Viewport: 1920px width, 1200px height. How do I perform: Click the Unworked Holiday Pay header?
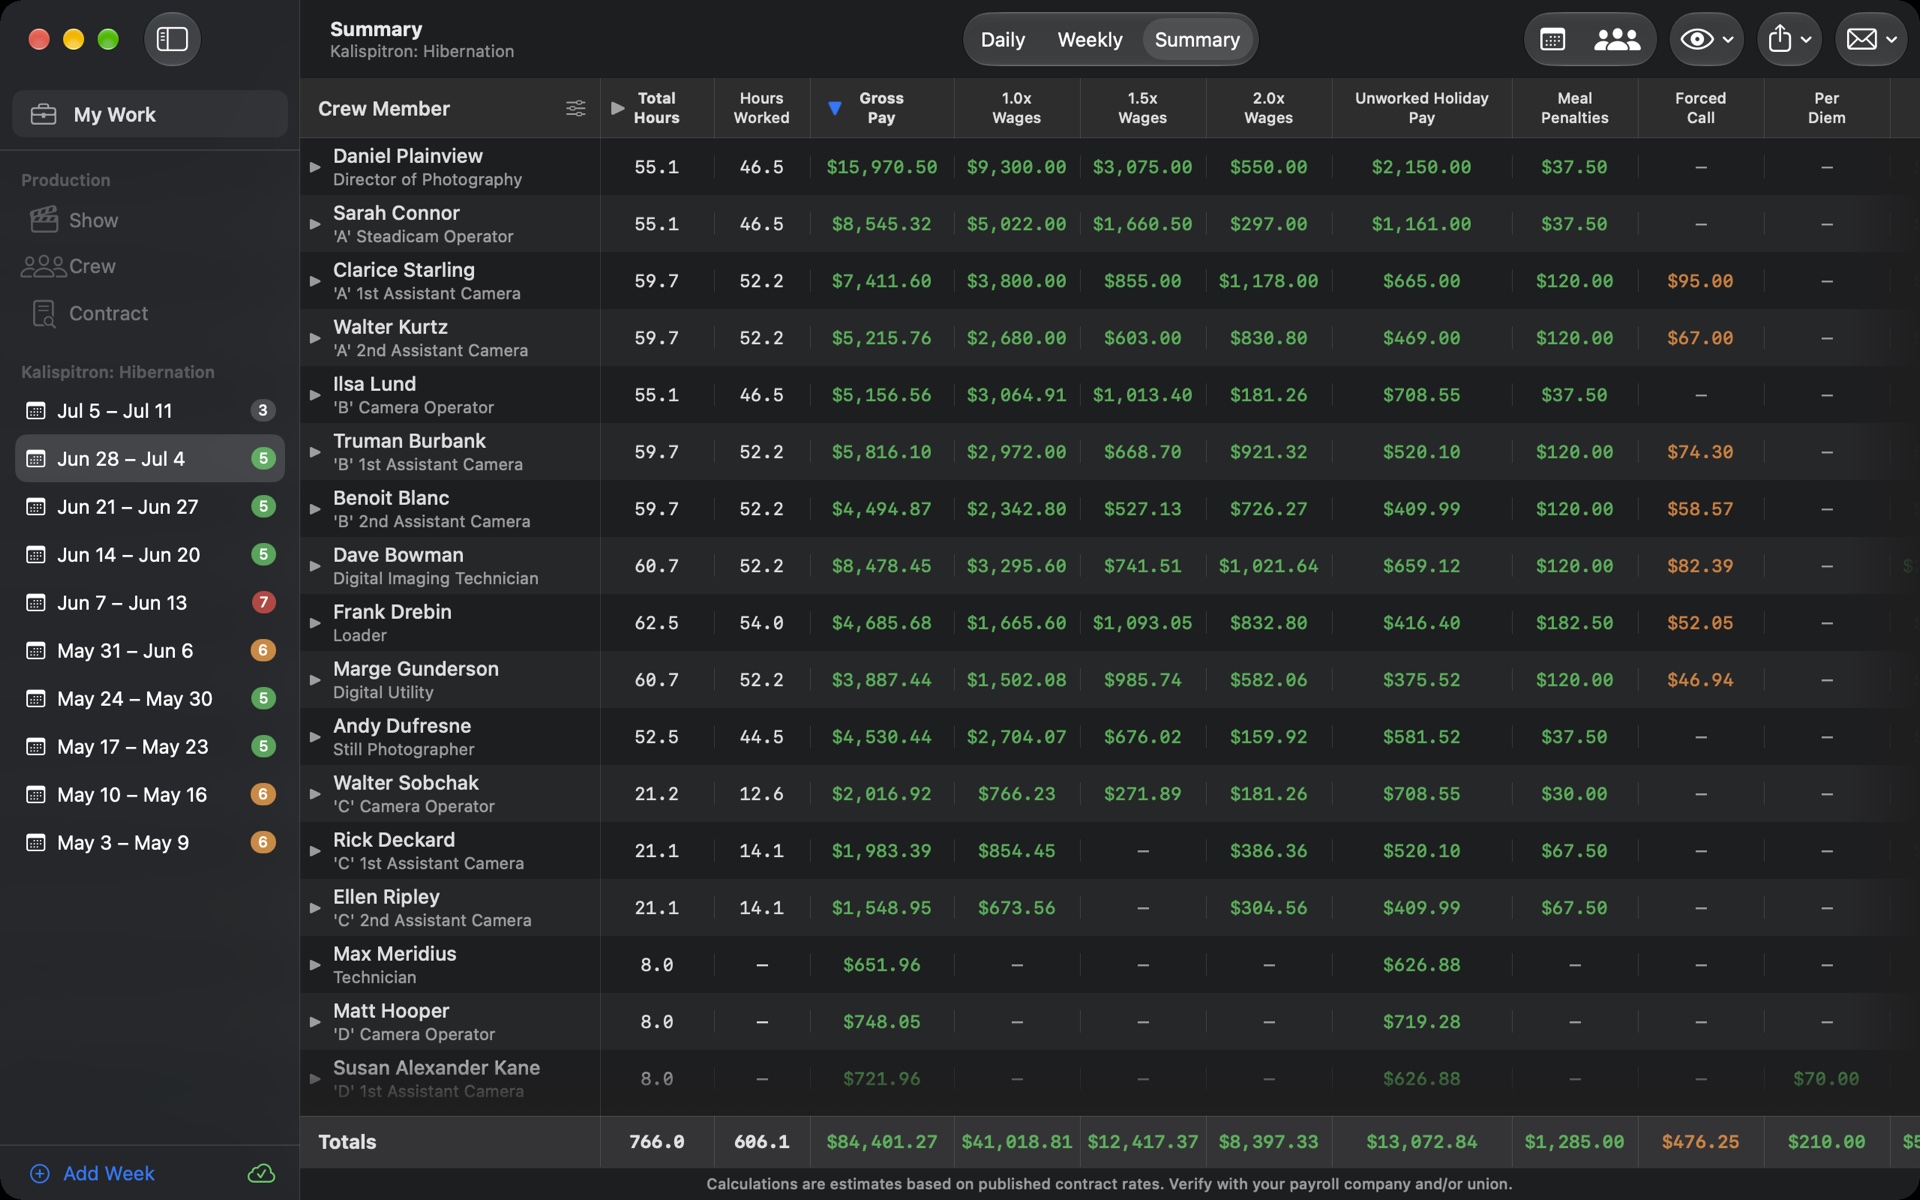click(x=1421, y=108)
